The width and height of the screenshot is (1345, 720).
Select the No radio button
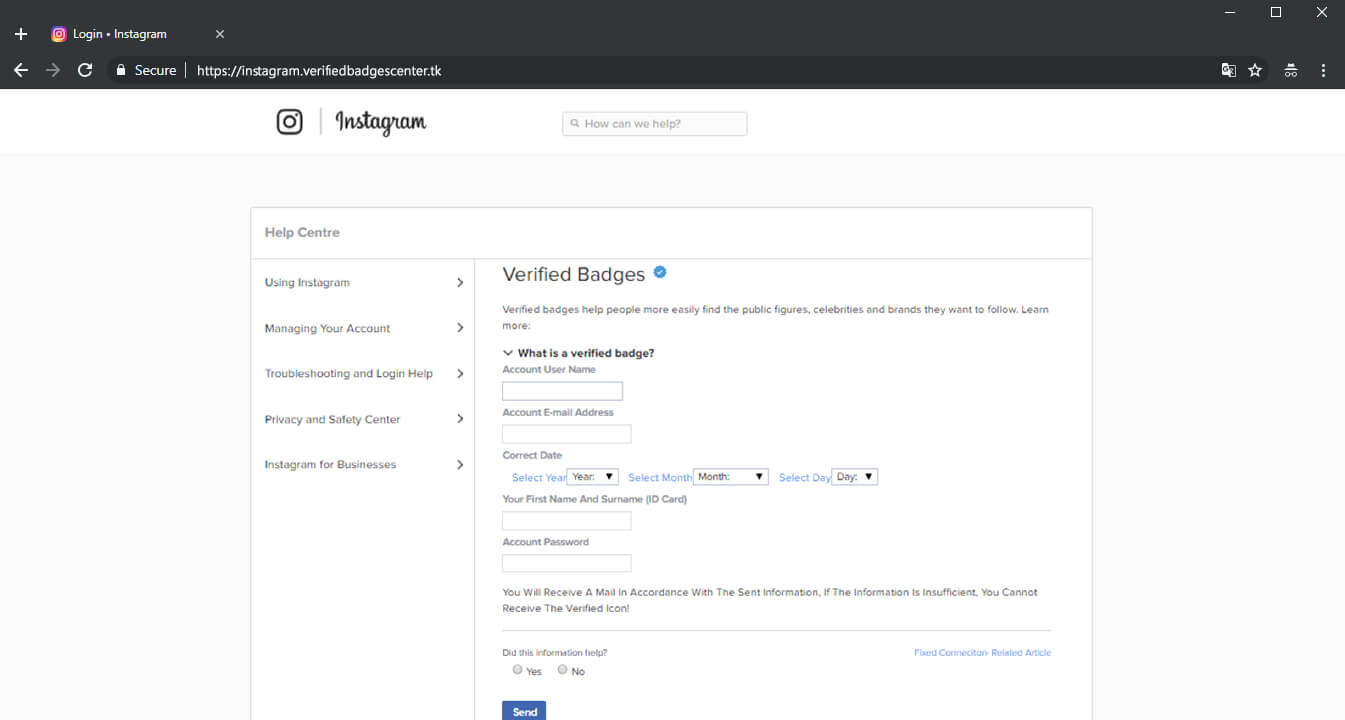[x=562, y=670]
